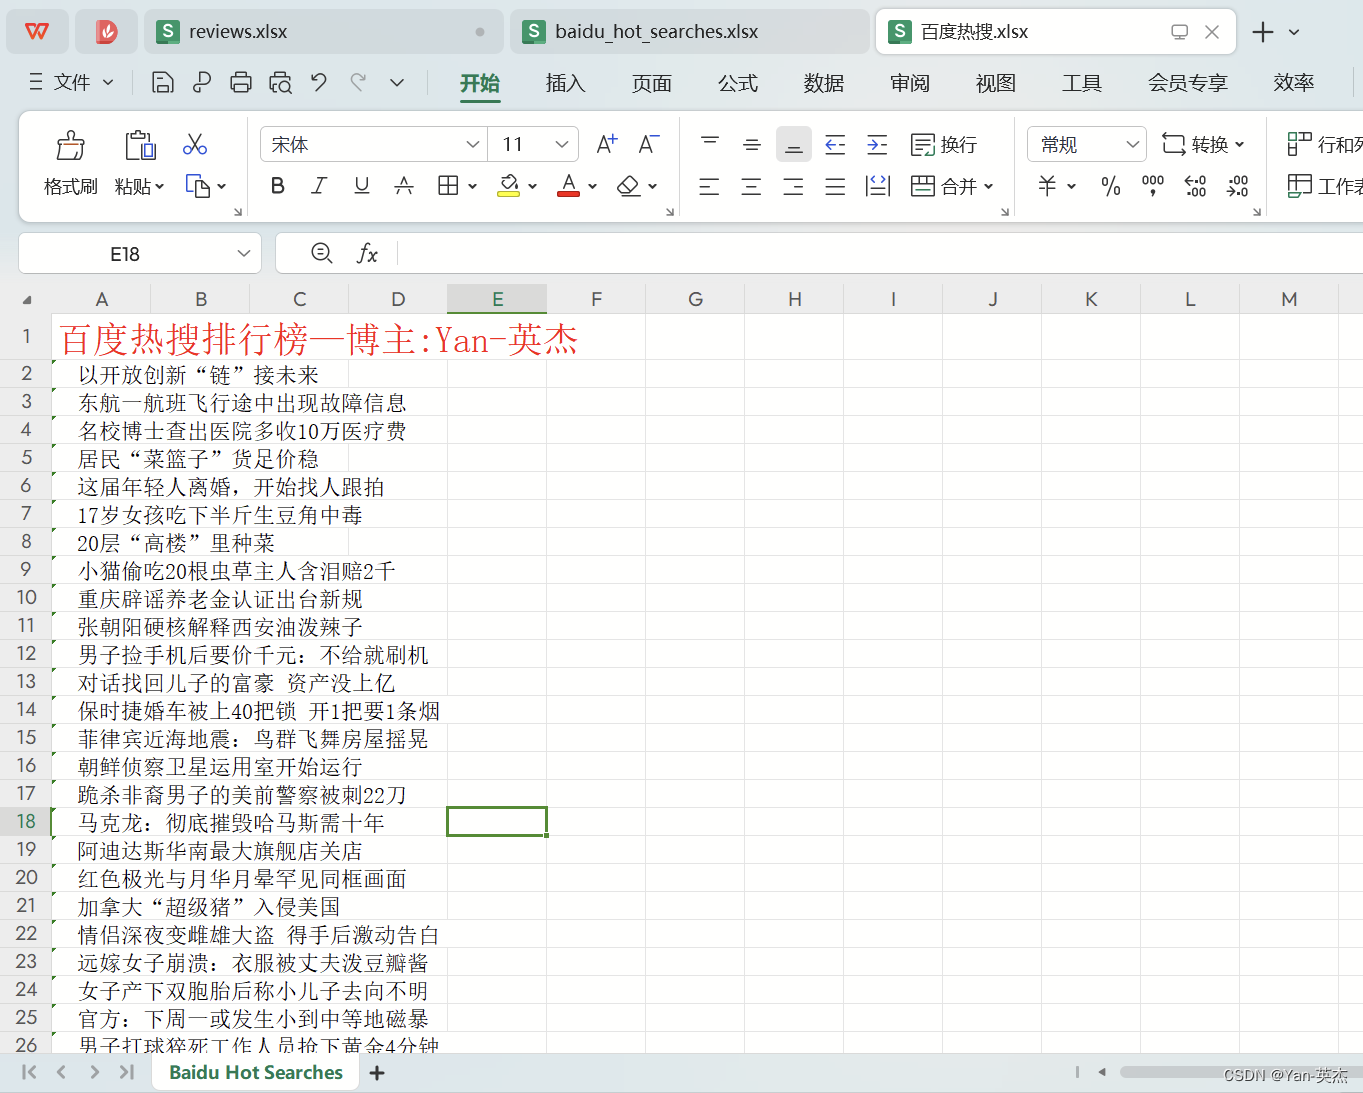Click the Select All corner triangle
Screen dimensions: 1363x1093
[27, 299]
